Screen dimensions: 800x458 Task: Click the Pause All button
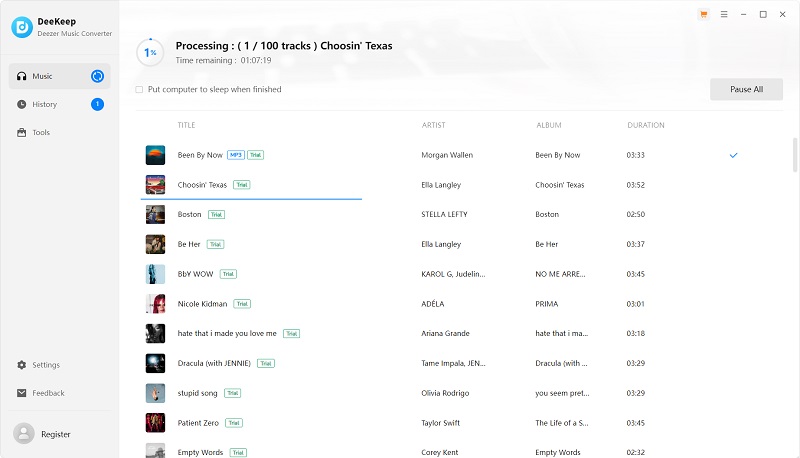tap(746, 89)
